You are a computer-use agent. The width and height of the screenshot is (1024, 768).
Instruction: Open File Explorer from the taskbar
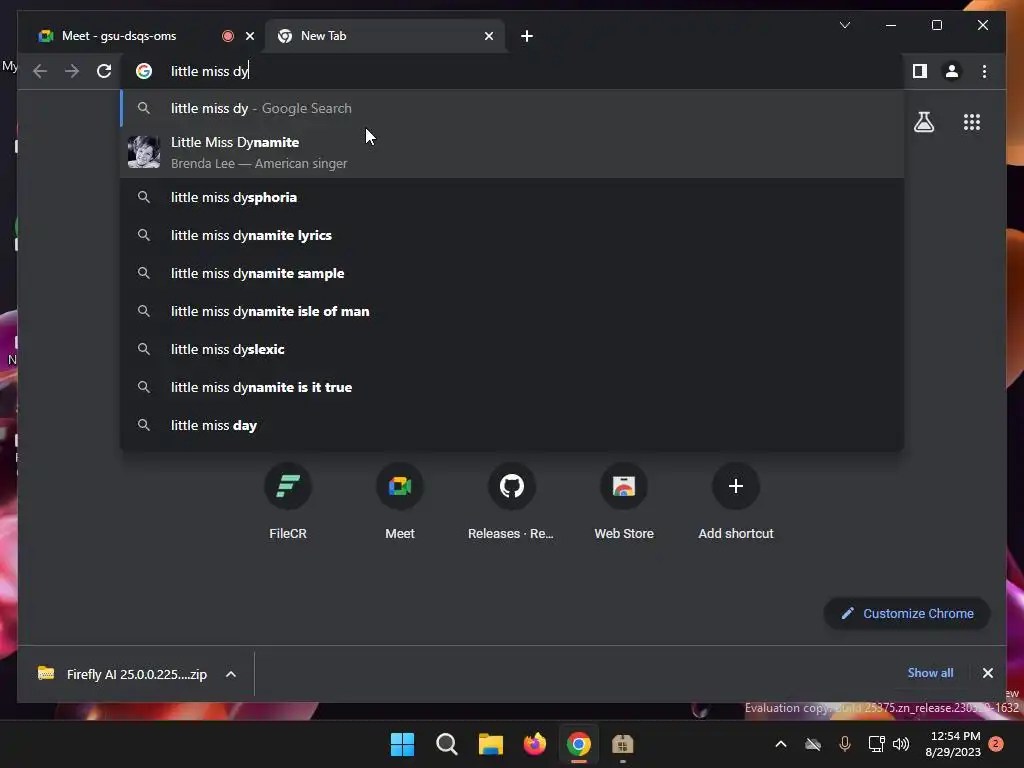(x=490, y=744)
